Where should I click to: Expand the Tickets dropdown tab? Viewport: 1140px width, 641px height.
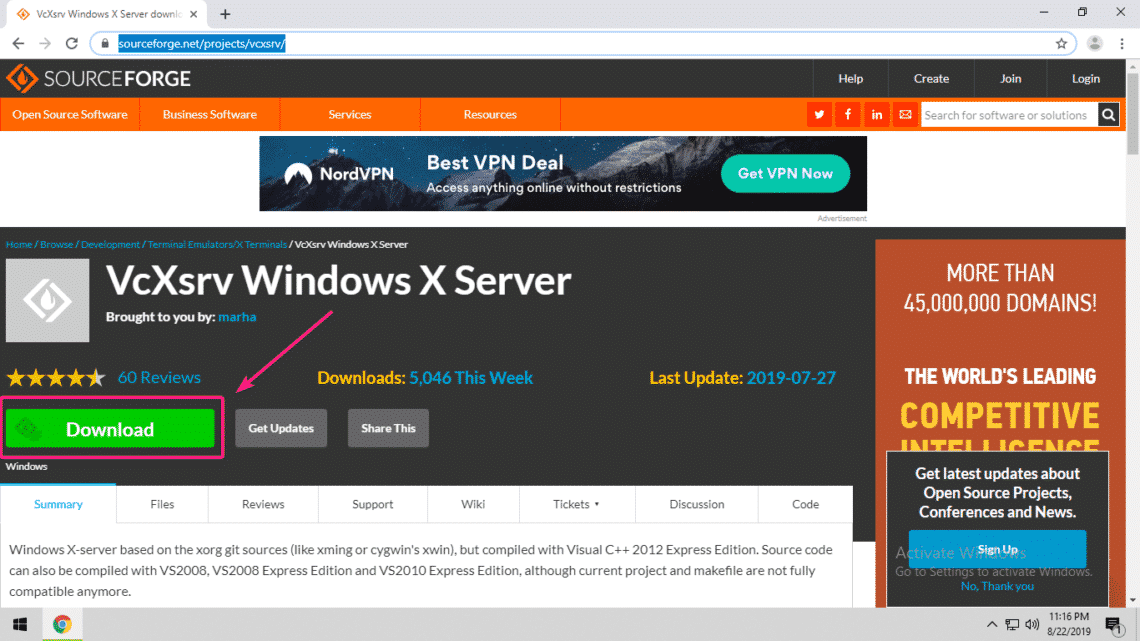(x=576, y=505)
